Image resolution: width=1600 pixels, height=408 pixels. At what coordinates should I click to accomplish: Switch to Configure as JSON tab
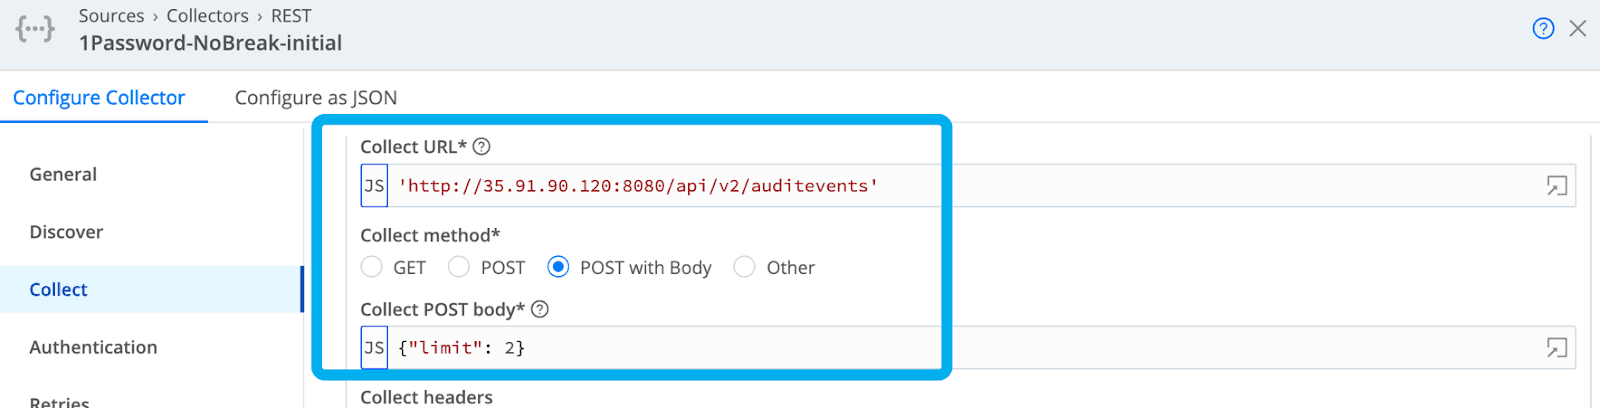[316, 98]
